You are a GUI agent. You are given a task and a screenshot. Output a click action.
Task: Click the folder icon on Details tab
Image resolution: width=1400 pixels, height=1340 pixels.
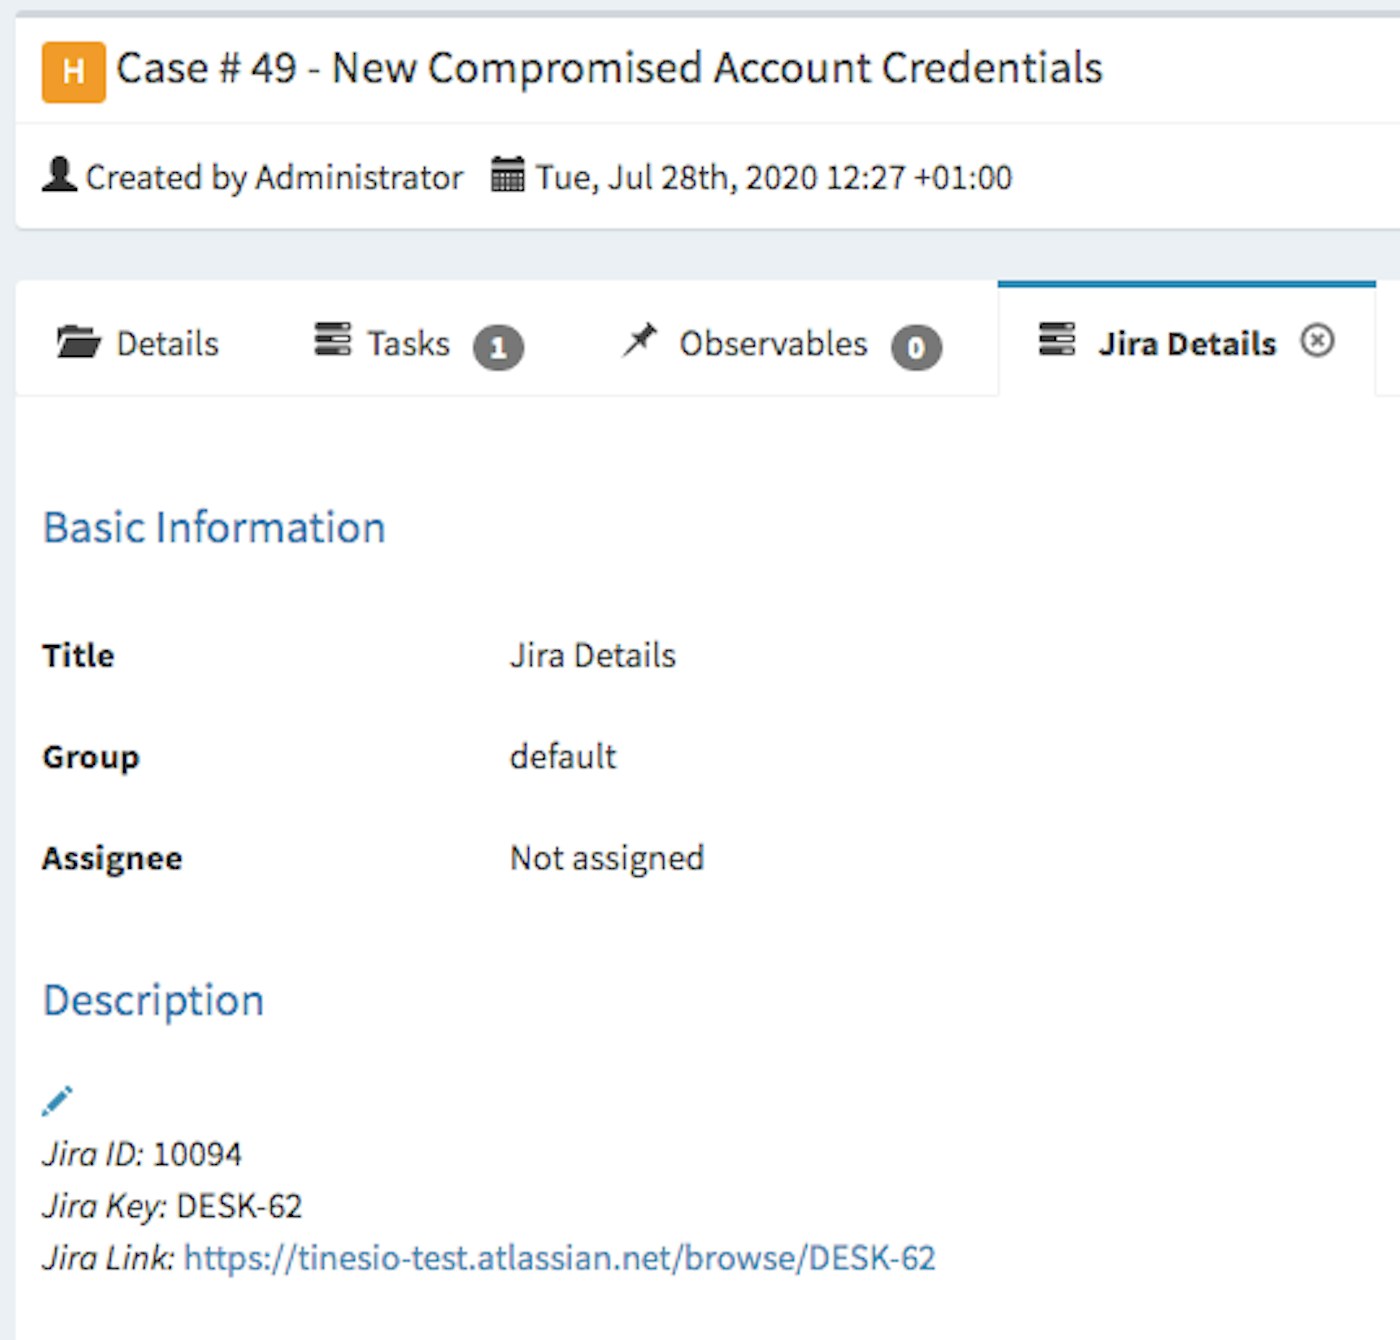(x=78, y=342)
